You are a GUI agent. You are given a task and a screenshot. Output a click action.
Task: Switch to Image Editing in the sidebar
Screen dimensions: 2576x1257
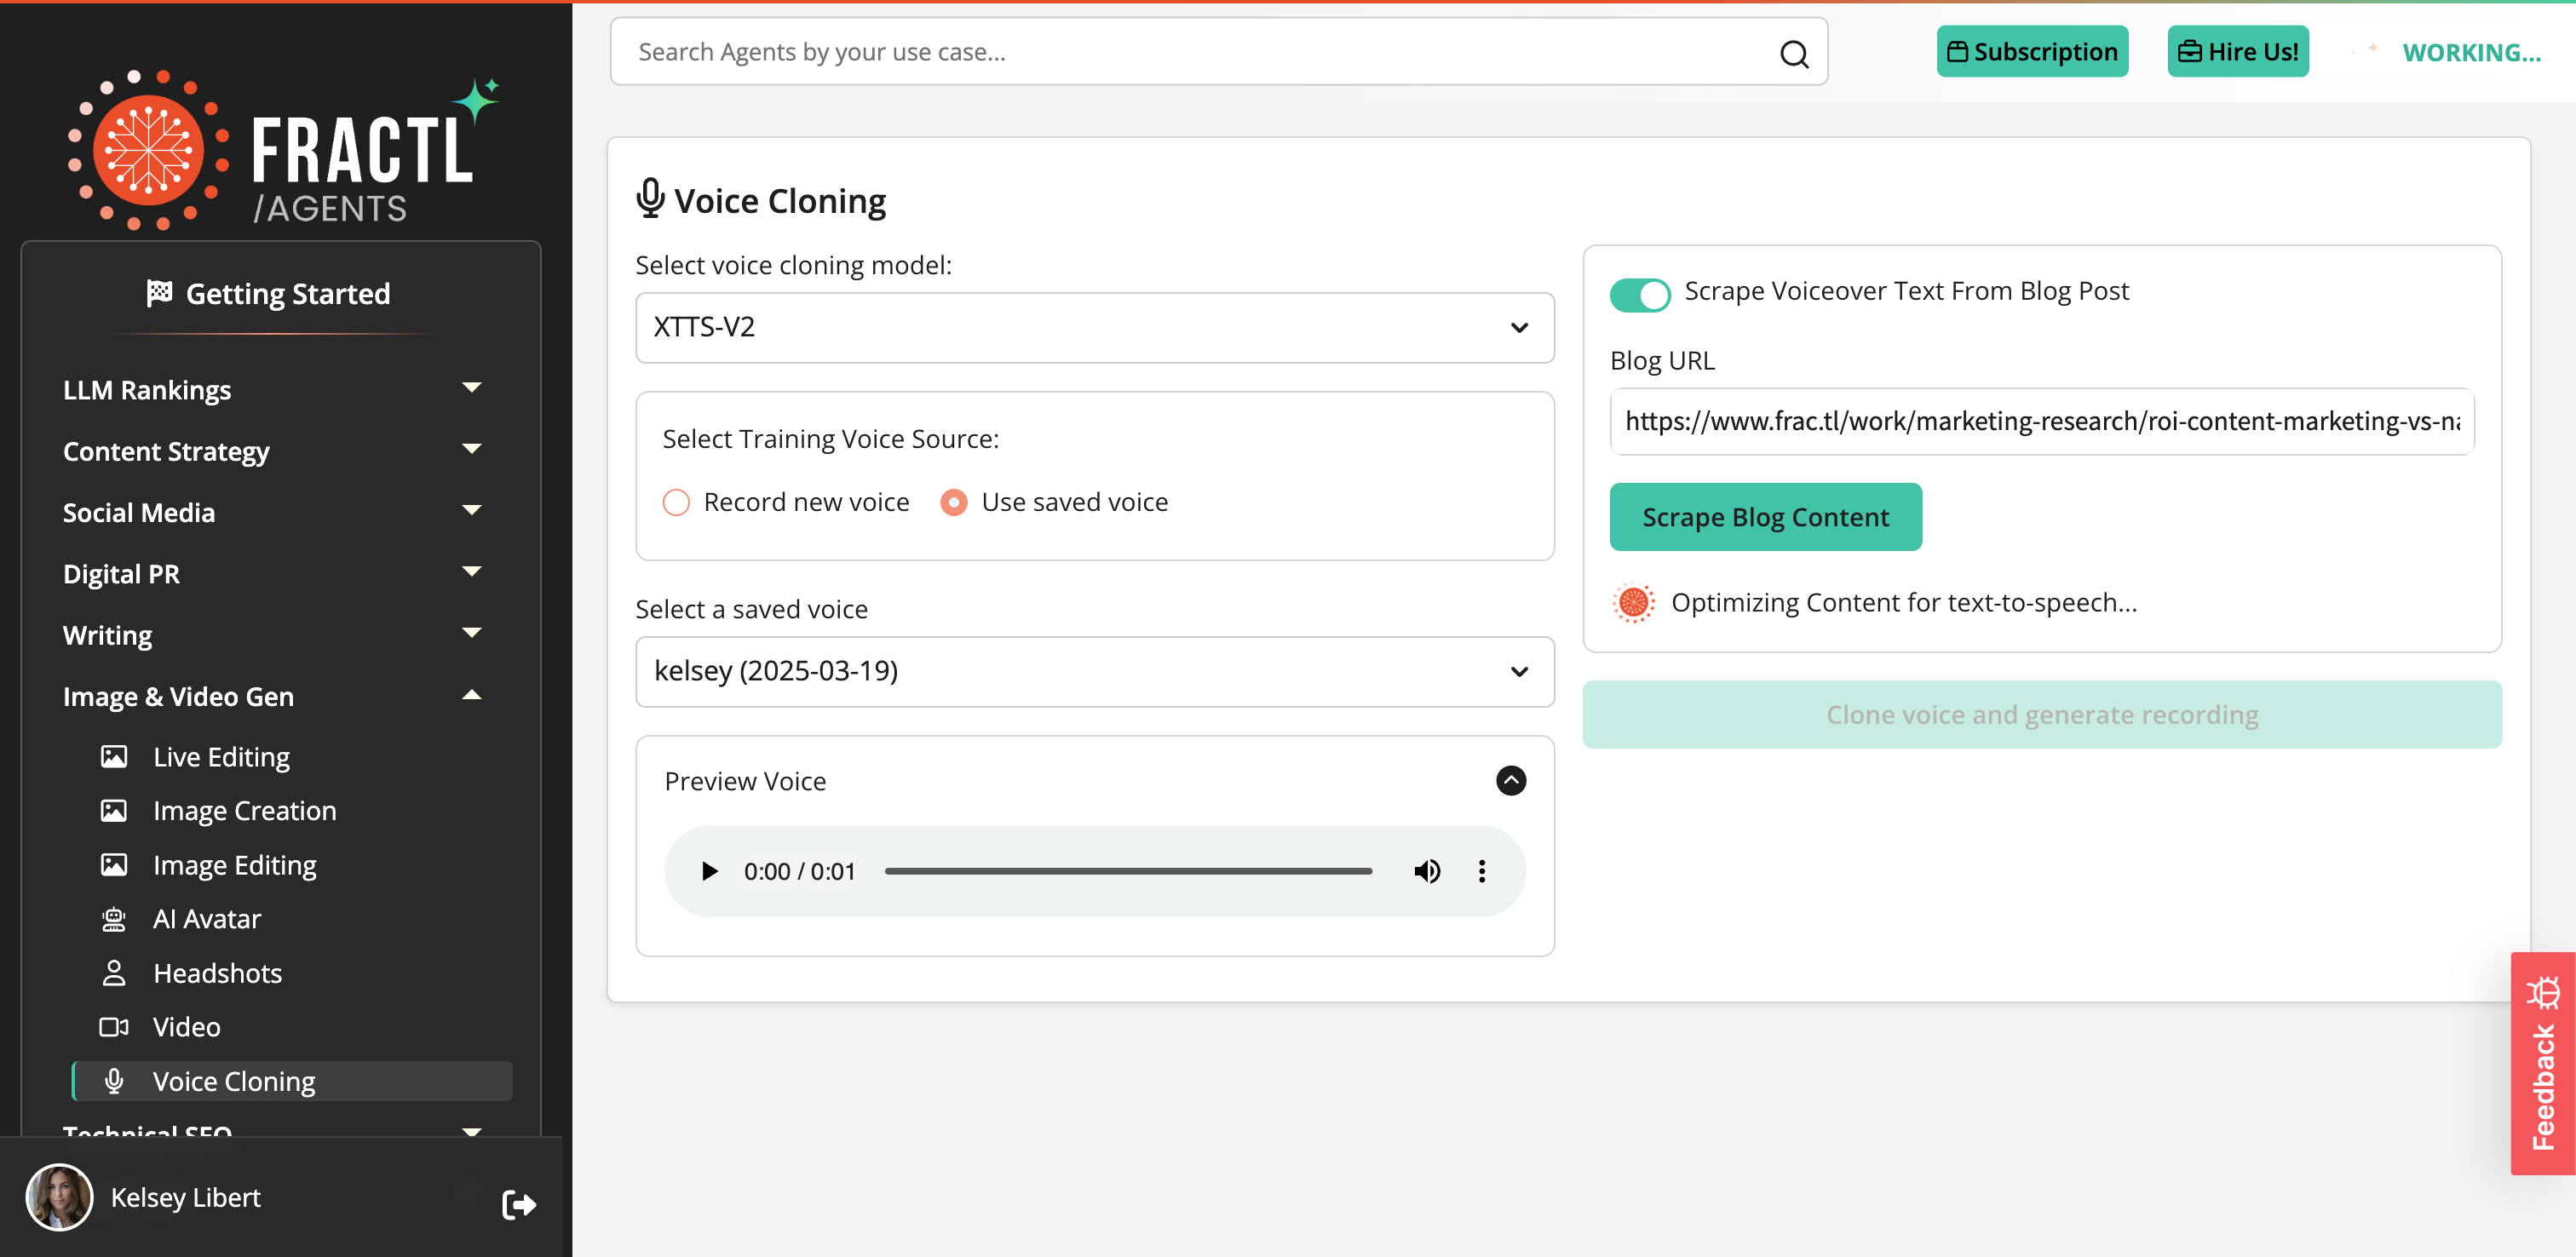(x=234, y=864)
